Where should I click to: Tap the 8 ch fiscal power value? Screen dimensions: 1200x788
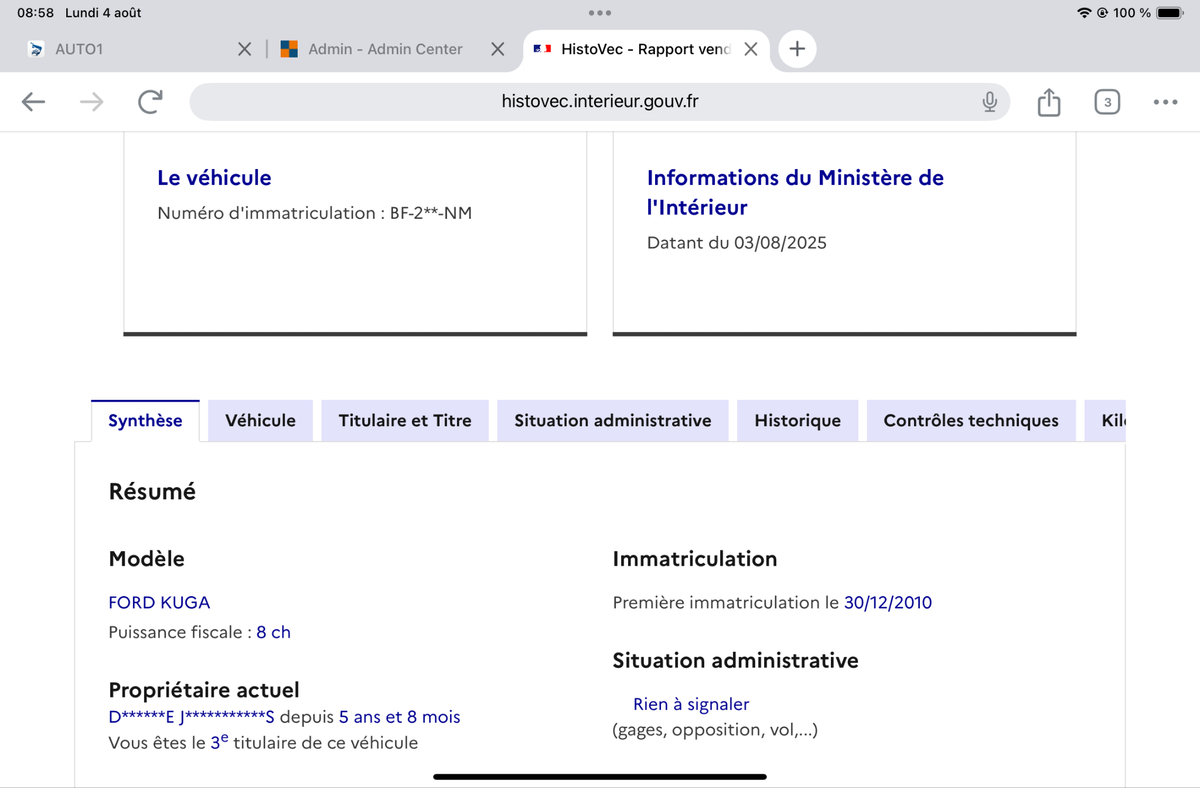coord(273,633)
